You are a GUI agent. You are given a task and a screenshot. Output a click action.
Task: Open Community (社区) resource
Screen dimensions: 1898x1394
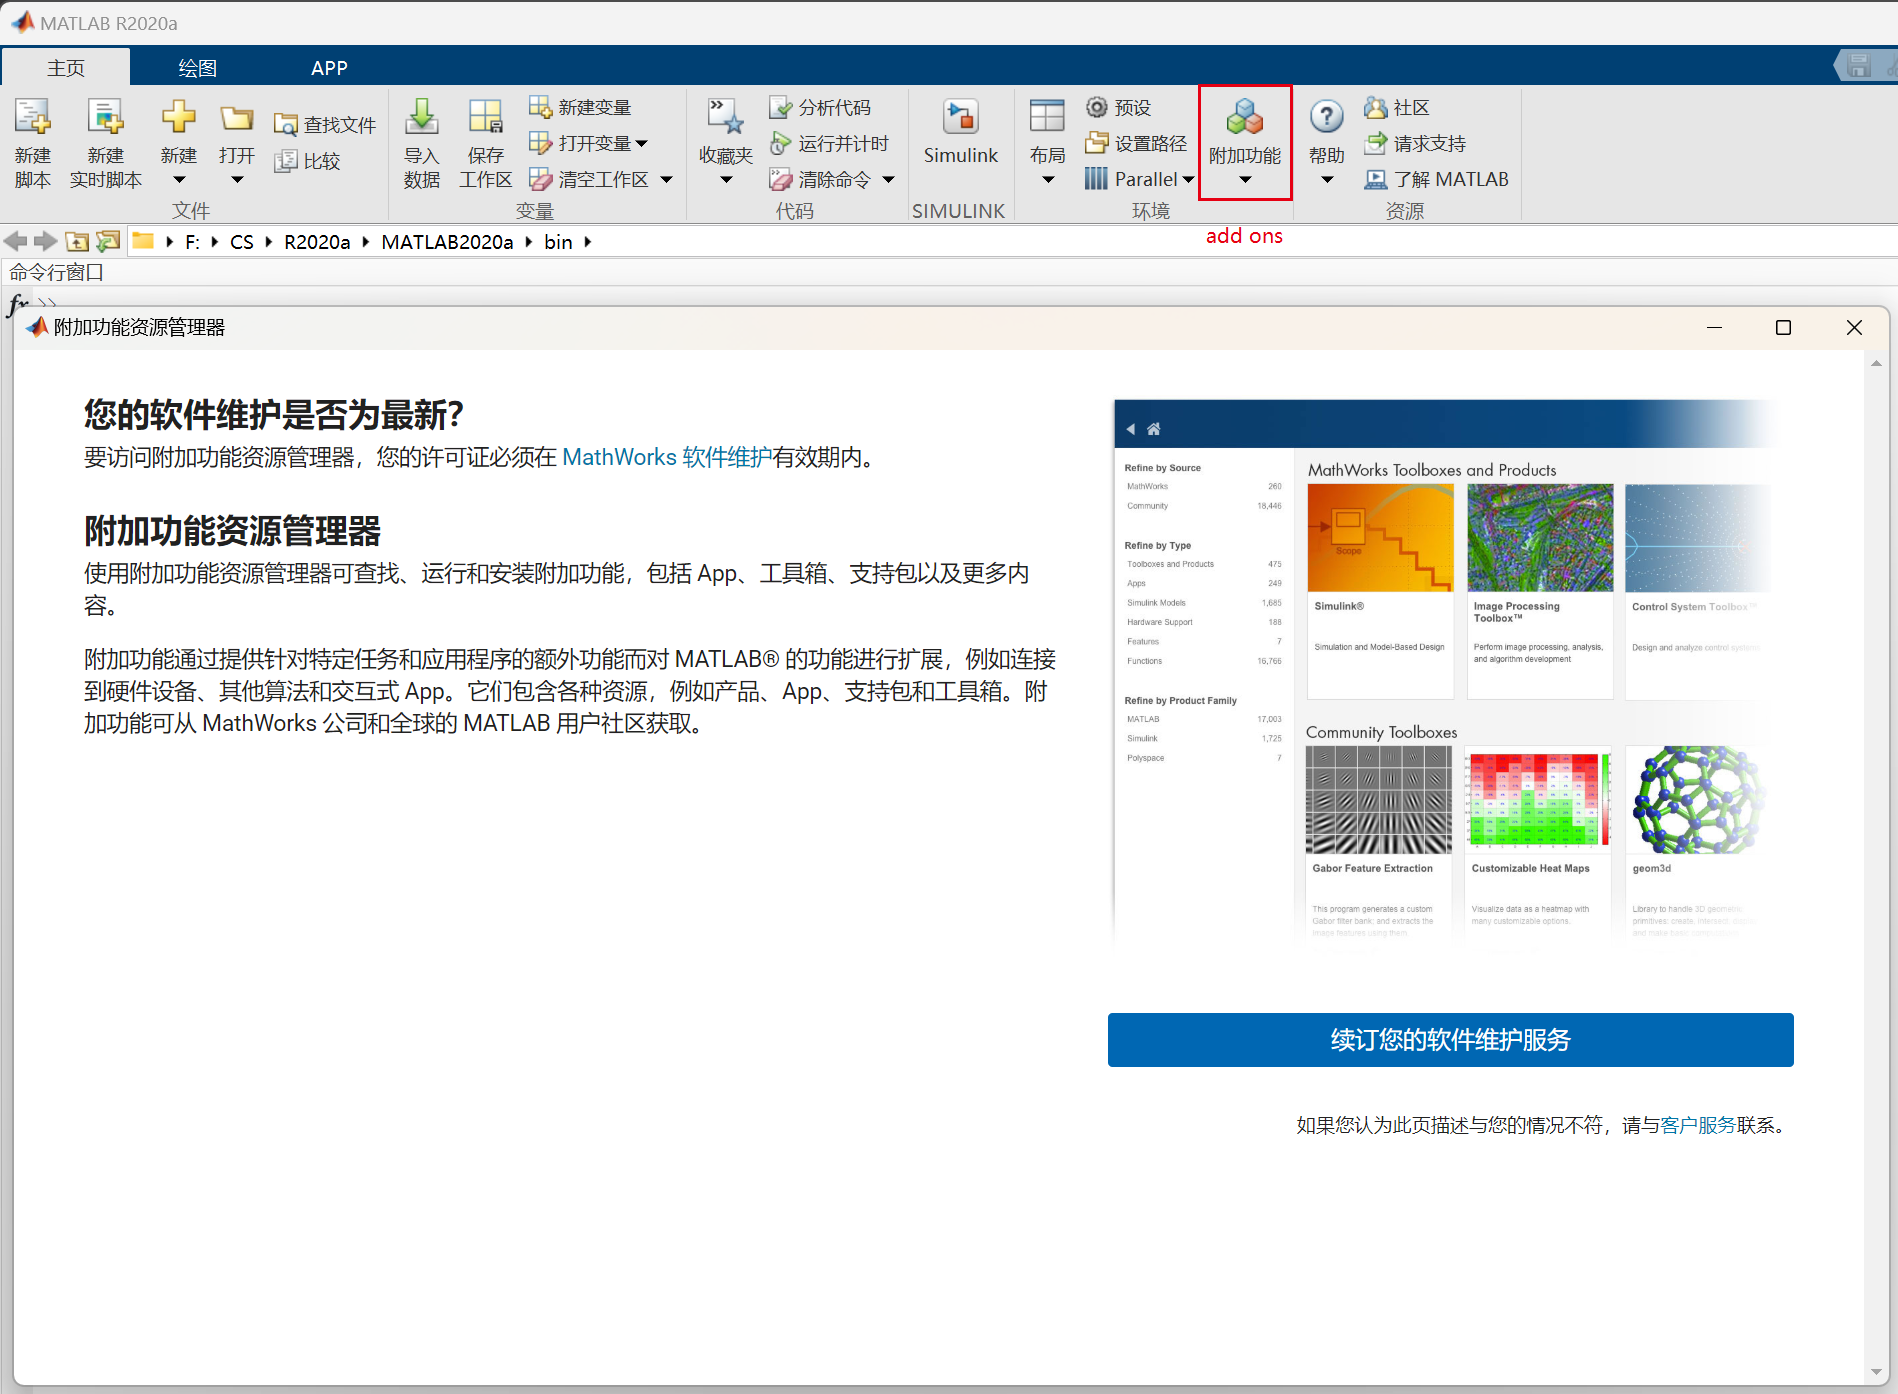coord(1397,107)
